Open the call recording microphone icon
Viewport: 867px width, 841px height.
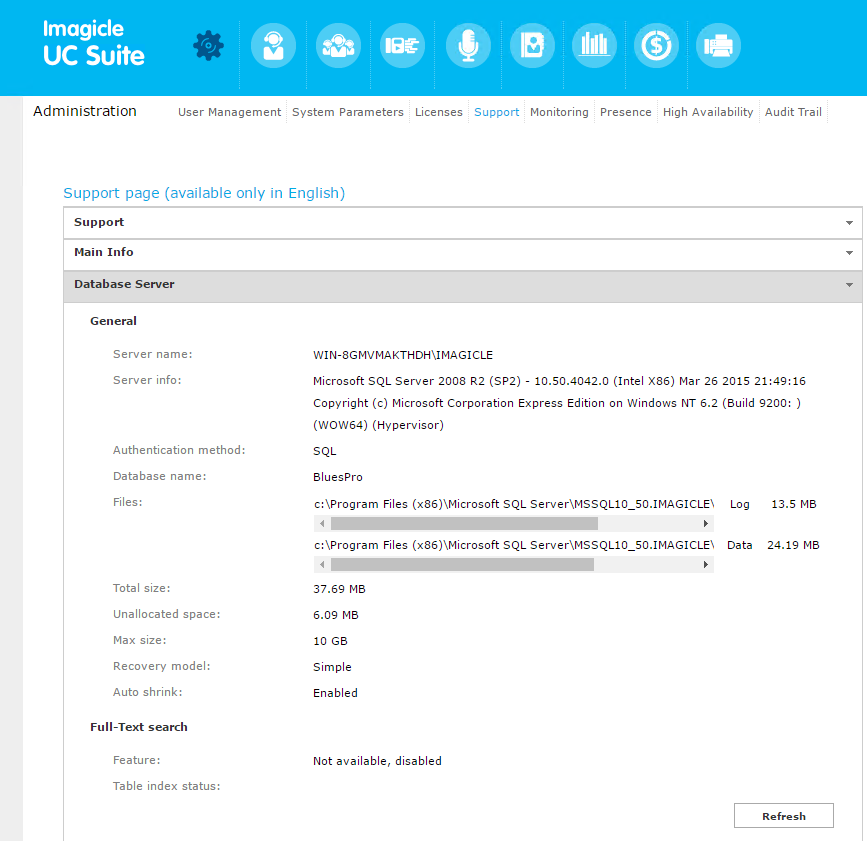468,46
